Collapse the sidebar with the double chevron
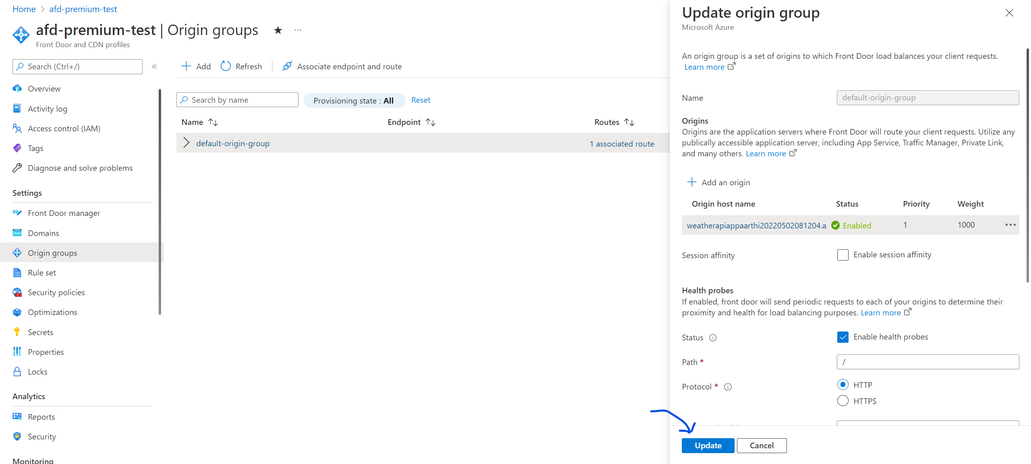 (155, 66)
